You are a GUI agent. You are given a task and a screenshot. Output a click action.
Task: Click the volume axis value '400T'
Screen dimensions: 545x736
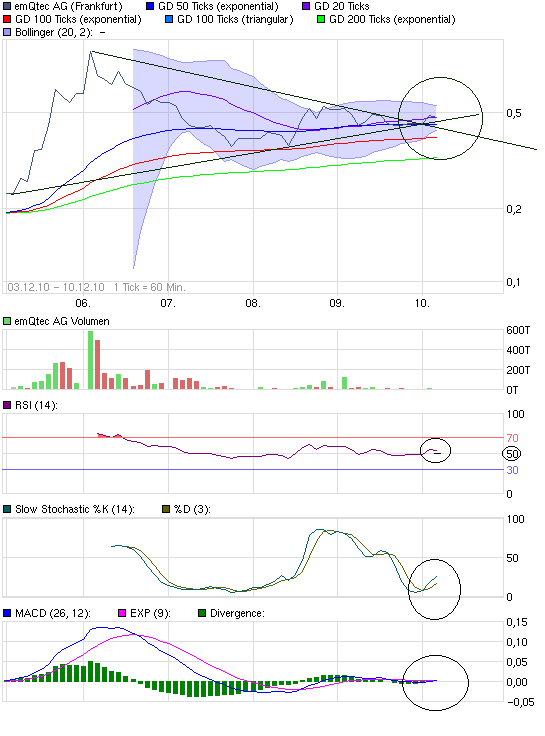[518, 350]
